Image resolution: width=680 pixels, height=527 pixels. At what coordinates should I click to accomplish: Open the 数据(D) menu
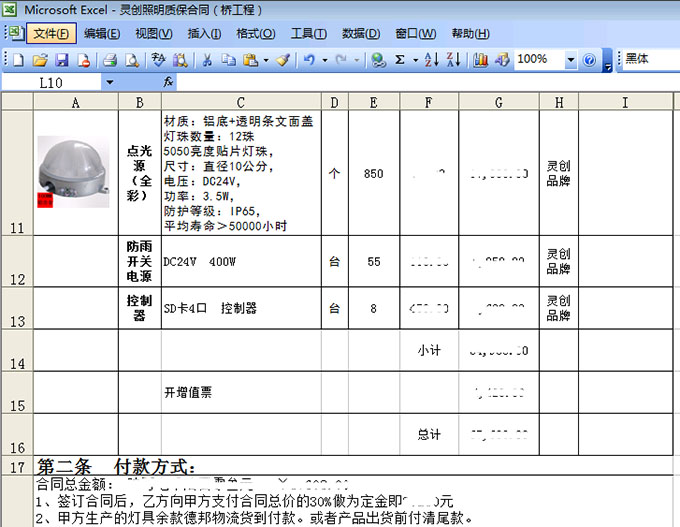click(x=360, y=34)
